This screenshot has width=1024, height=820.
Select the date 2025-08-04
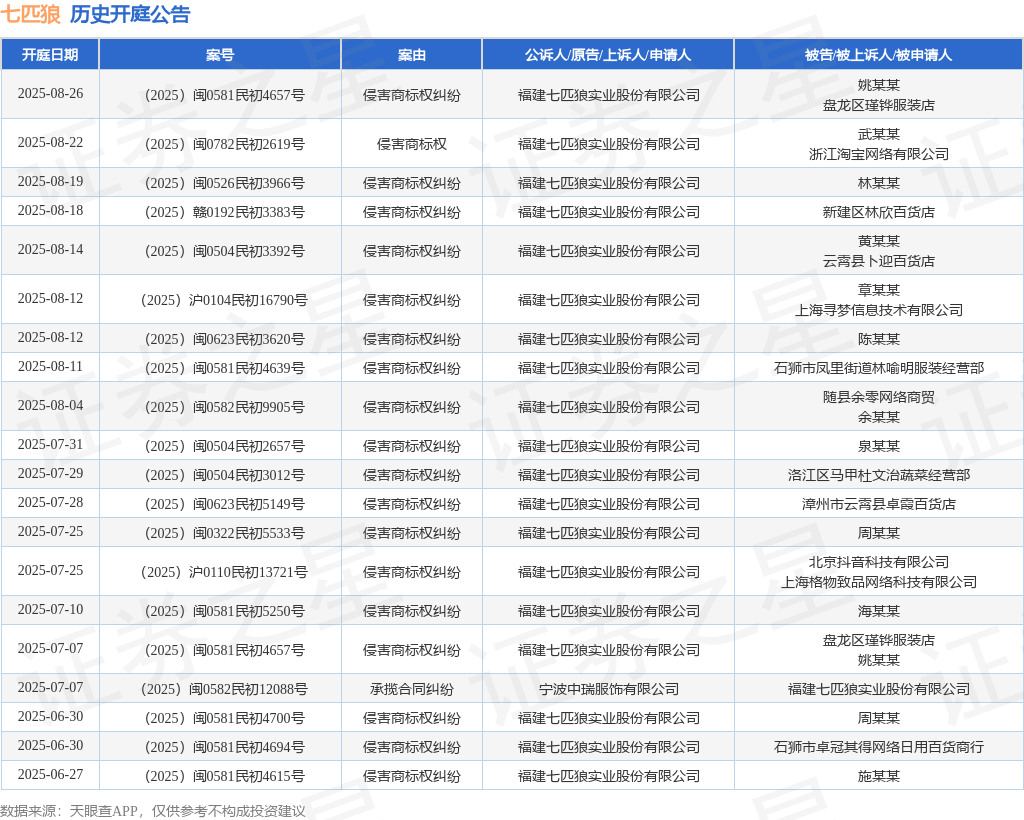click(x=50, y=405)
